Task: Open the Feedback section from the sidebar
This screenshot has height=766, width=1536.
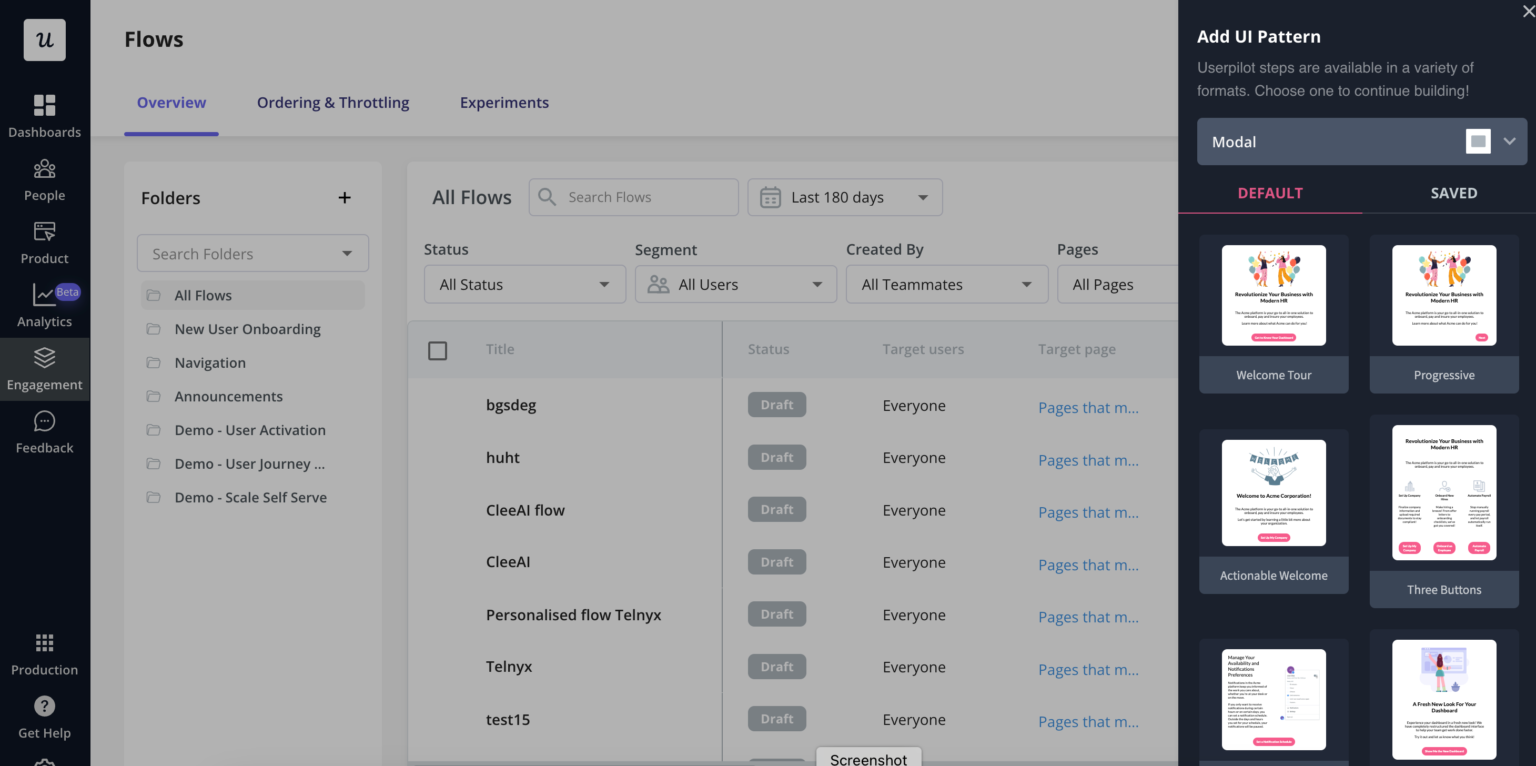Action: [44, 431]
